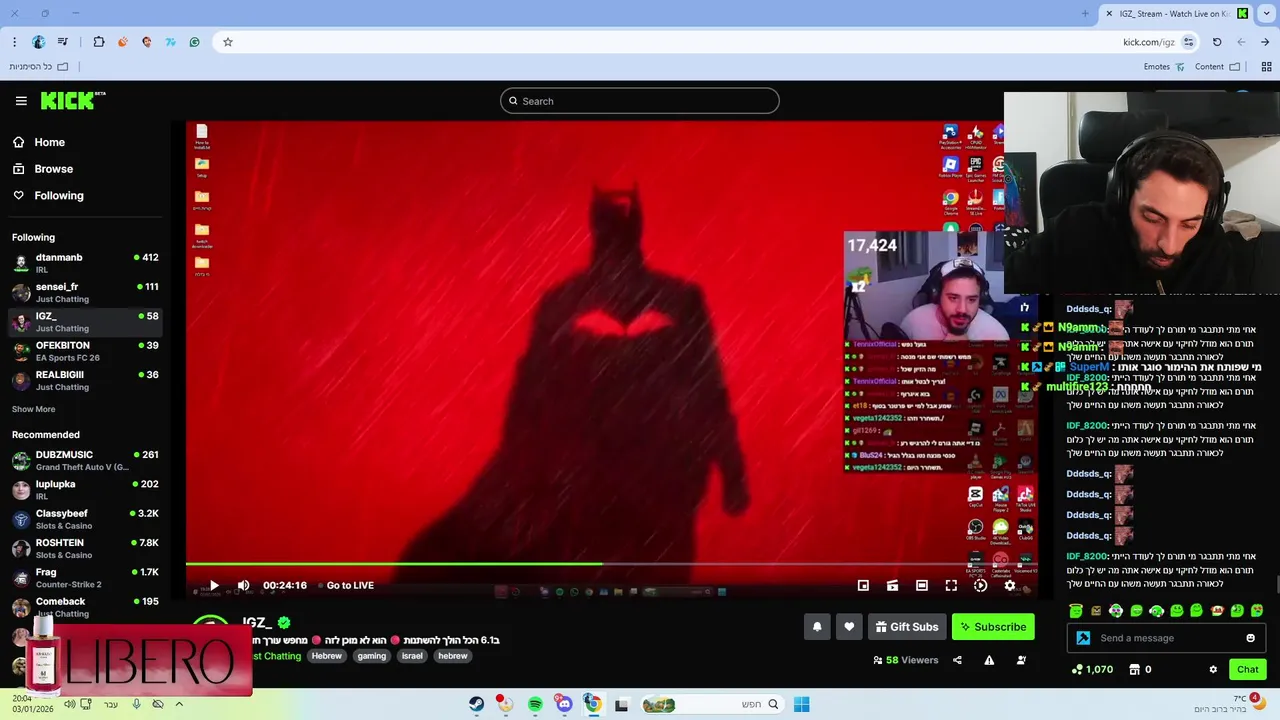The height and width of the screenshot is (720, 1280).
Task: Open the chat identity hammer icon
Action: click(1083, 638)
